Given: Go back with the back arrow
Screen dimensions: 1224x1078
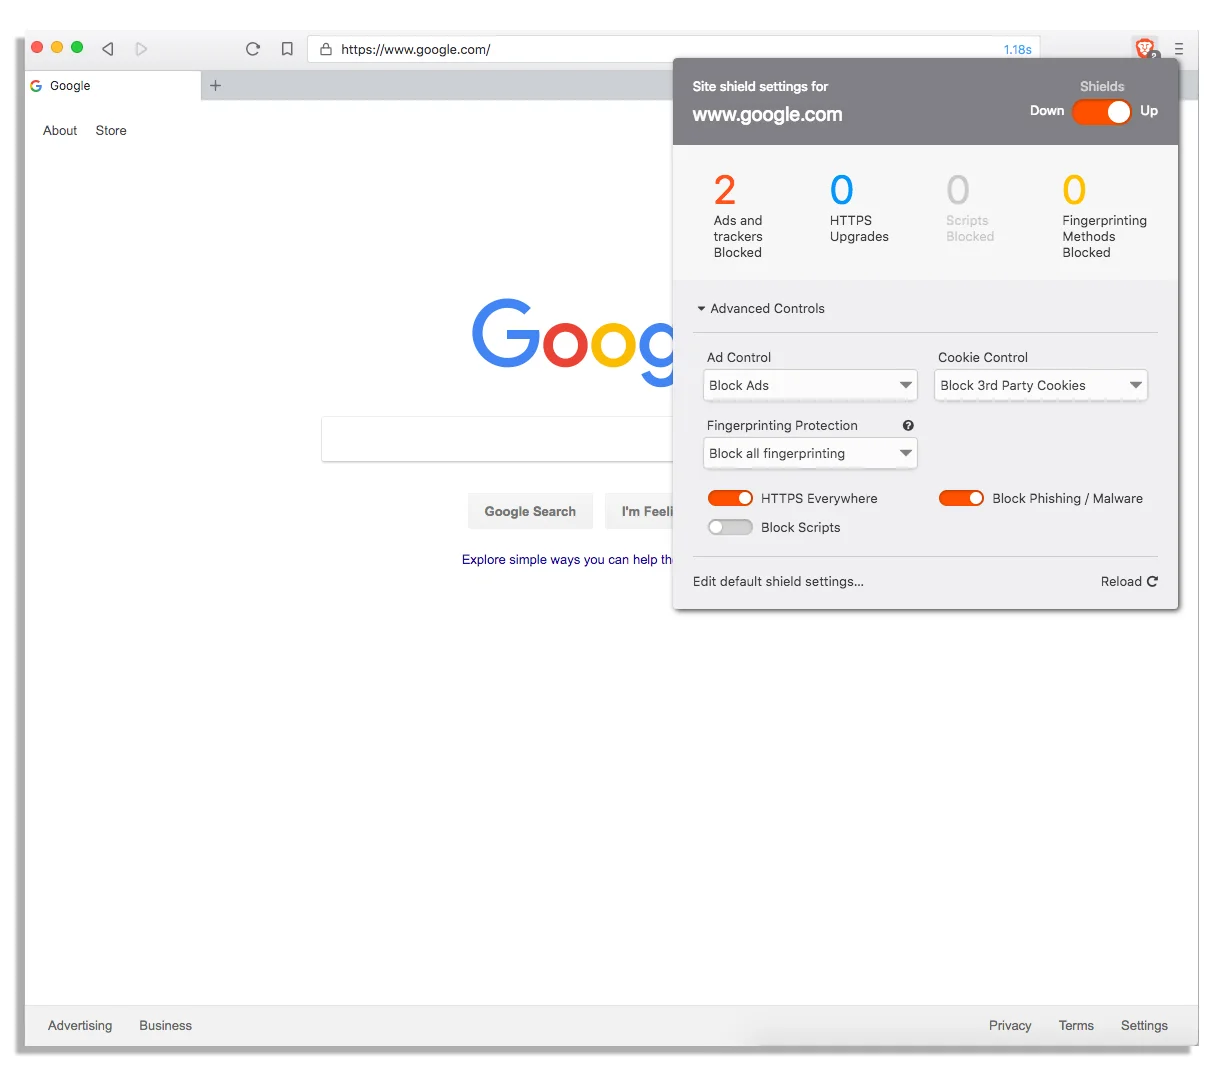Looking at the screenshot, I should (108, 49).
